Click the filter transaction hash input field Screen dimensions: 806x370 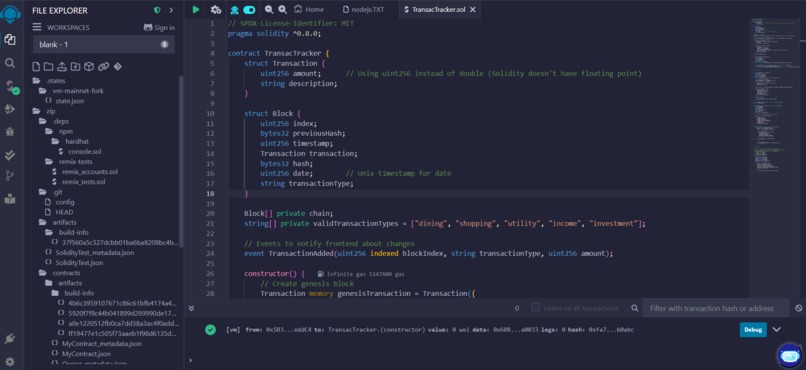click(x=716, y=308)
